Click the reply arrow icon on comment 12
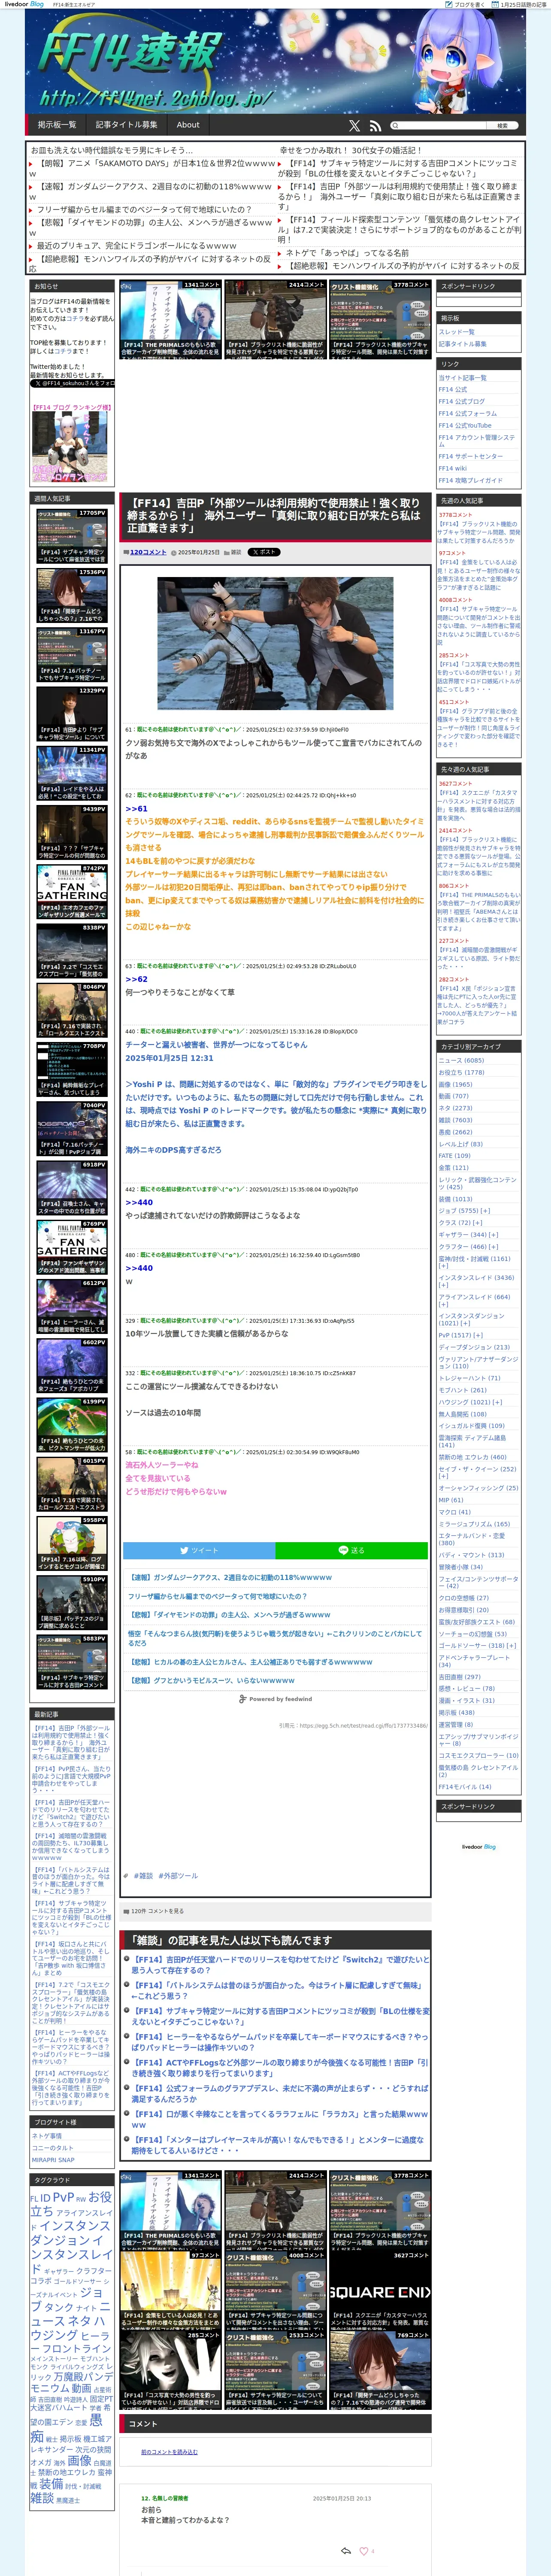Screen dimensions: 551x2576 pyautogui.click(x=345, y=2551)
